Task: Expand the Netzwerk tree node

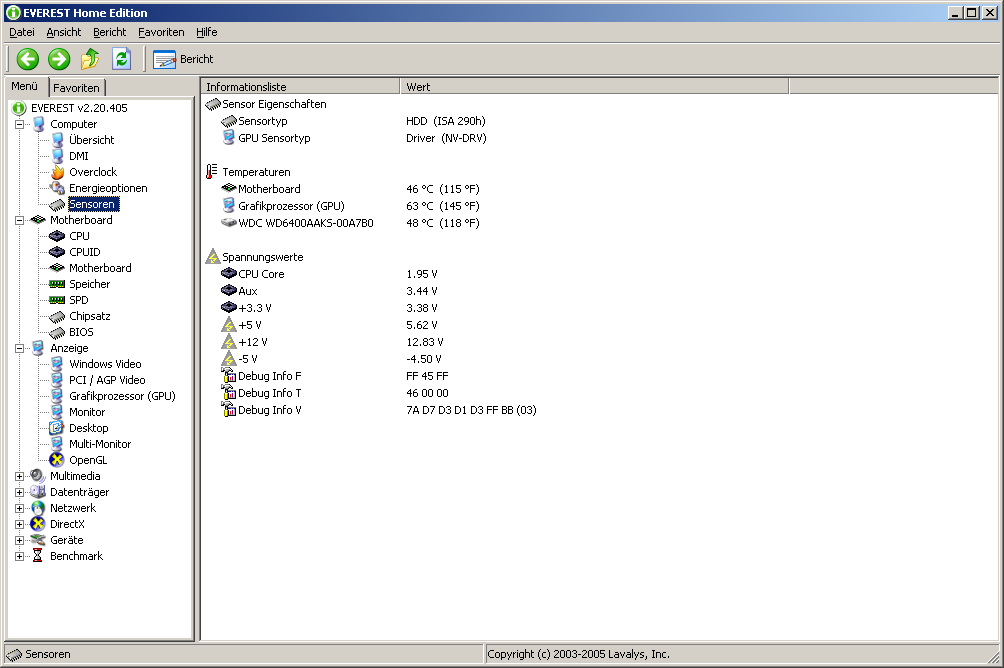Action: [19, 509]
